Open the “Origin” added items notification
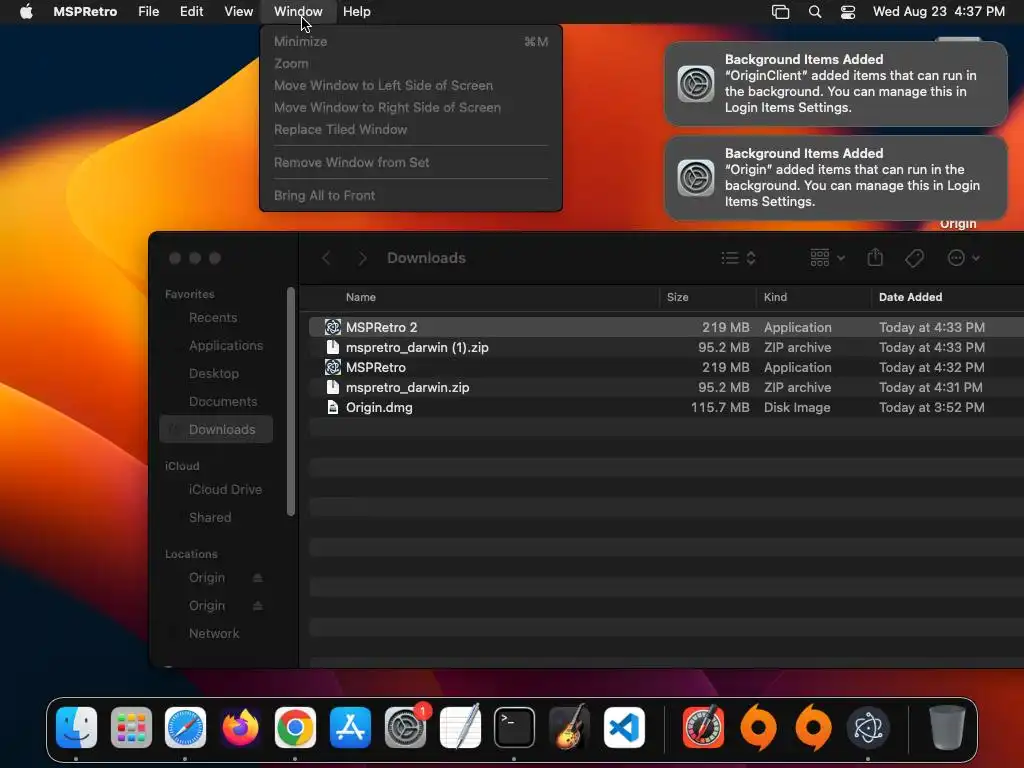Viewport: 1024px width, 768px height. [x=835, y=178]
